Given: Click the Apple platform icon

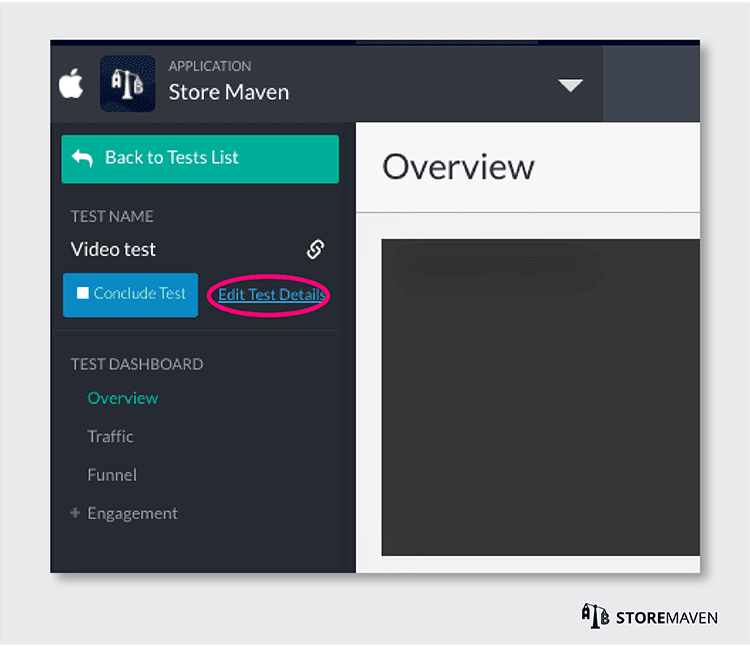Looking at the screenshot, I should 71,84.
